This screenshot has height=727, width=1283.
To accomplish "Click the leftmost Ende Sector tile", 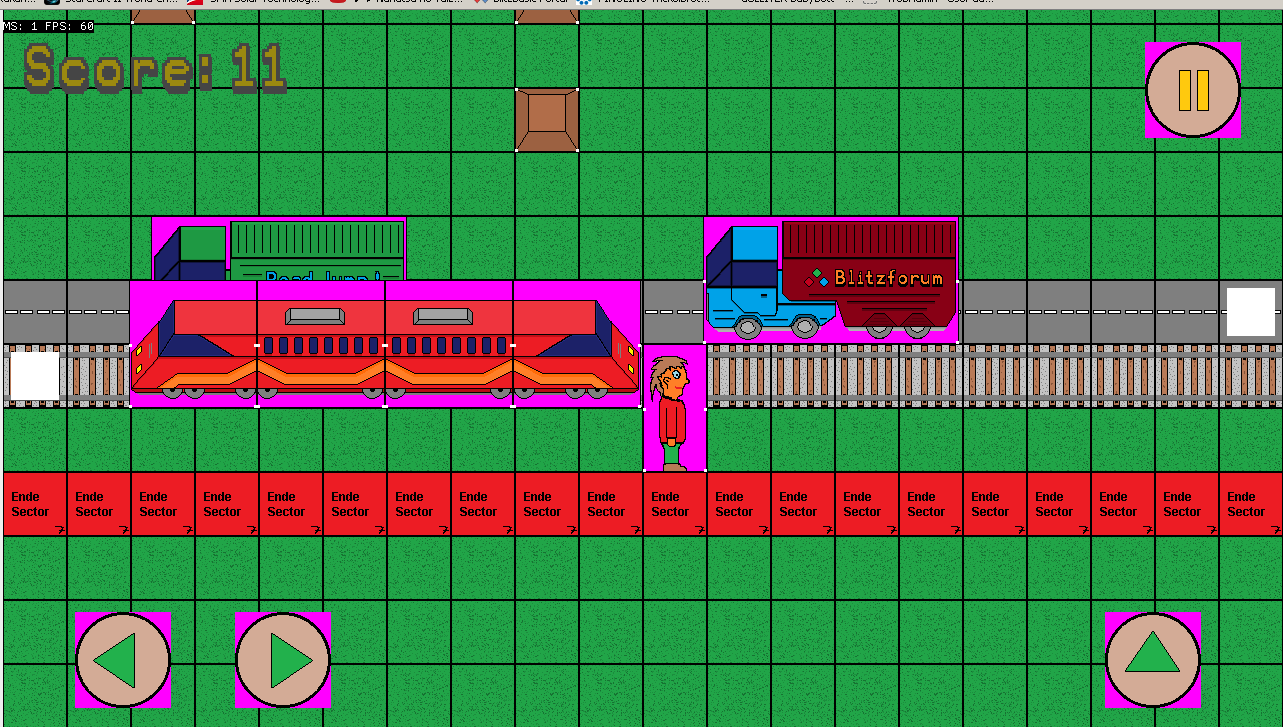I will [x=34, y=504].
